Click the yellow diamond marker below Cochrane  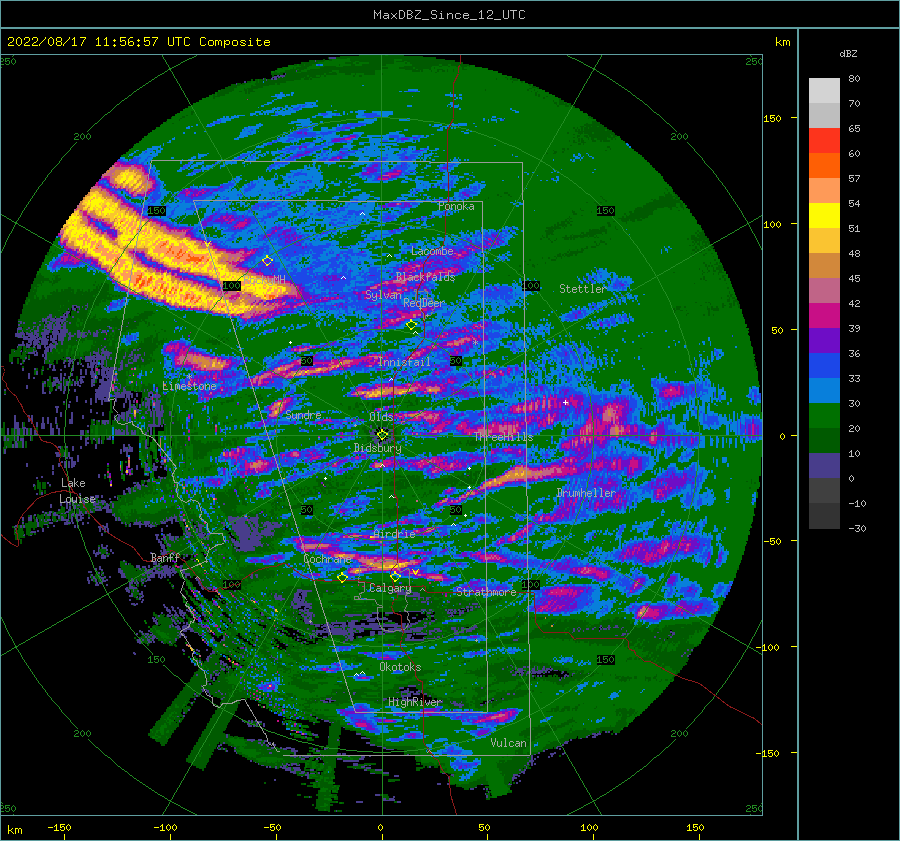click(342, 577)
